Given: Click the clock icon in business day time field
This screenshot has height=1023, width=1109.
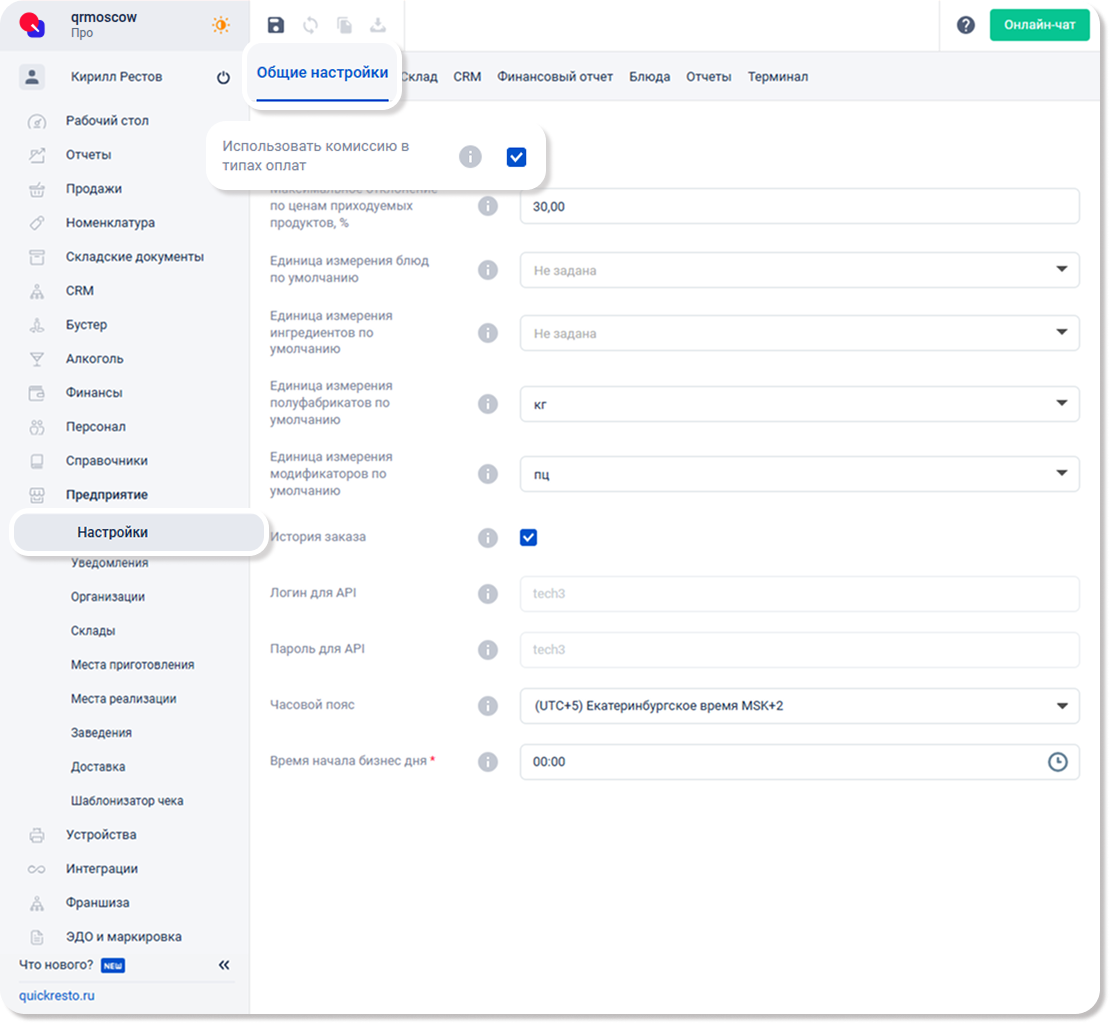Looking at the screenshot, I should coord(1057,762).
